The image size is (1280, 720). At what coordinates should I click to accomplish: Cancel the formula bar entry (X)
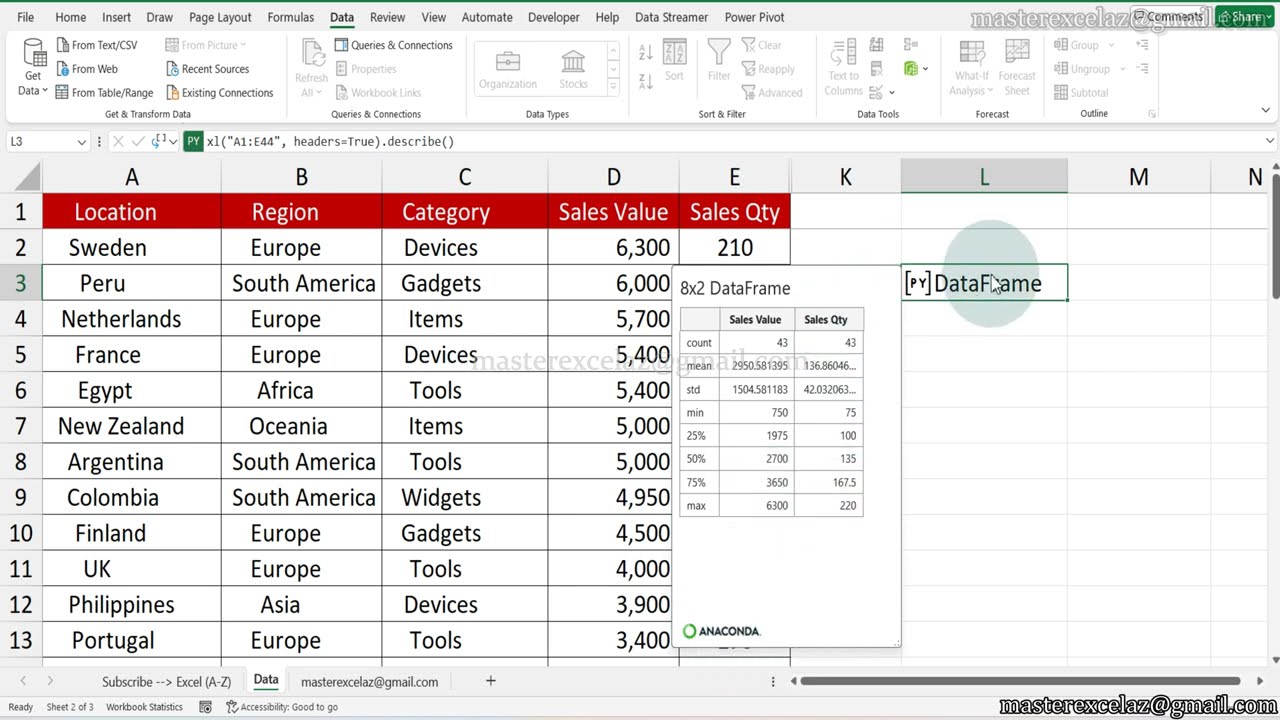tap(119, 142)
